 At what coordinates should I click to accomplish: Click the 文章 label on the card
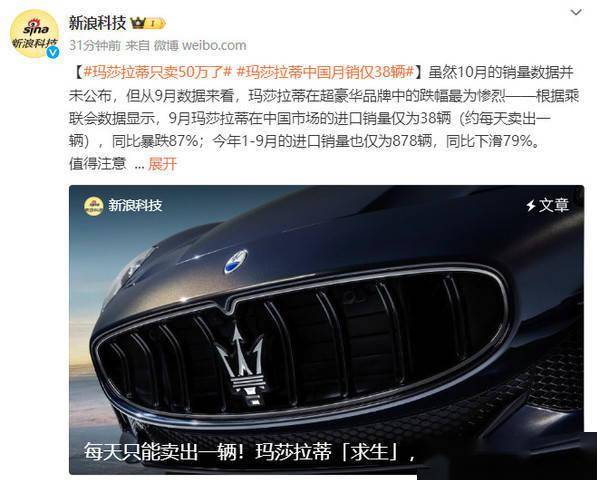(x=553, y=206)
